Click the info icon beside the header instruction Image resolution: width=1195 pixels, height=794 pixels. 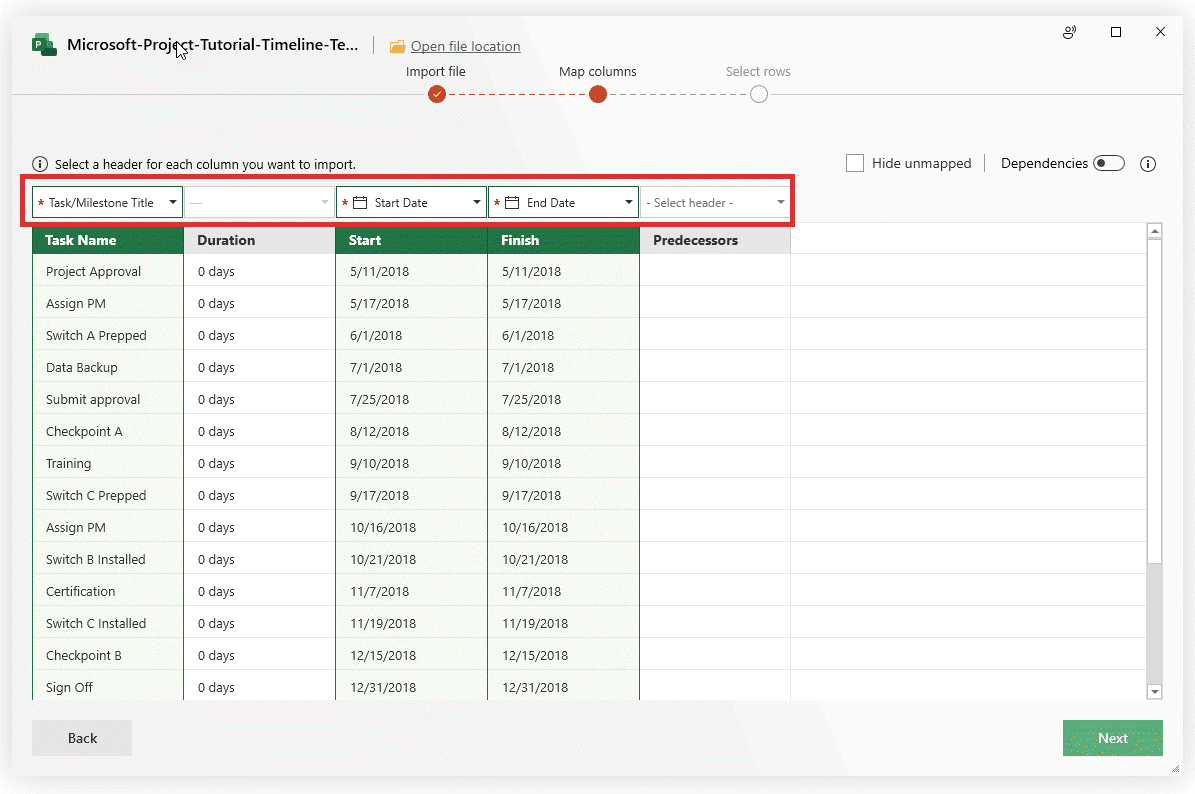39,164
